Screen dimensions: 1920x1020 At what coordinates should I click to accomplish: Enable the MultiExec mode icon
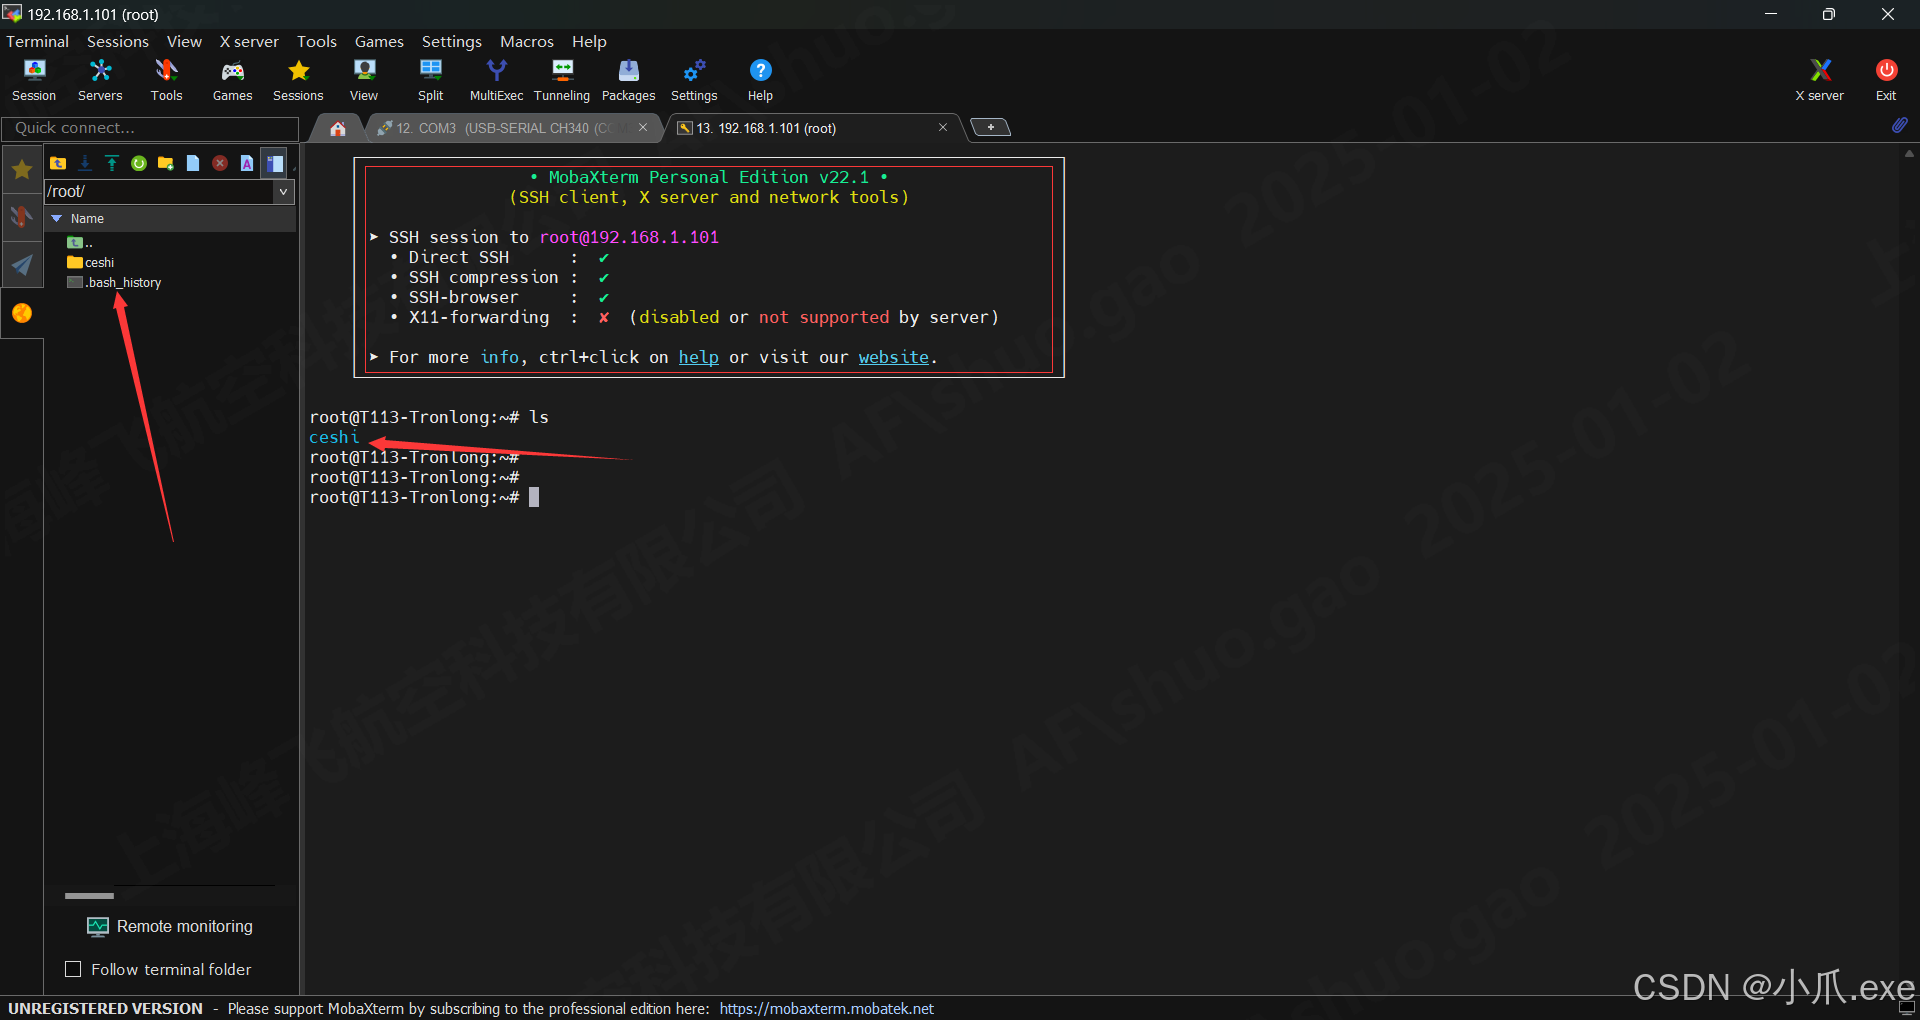click(496, 80)
